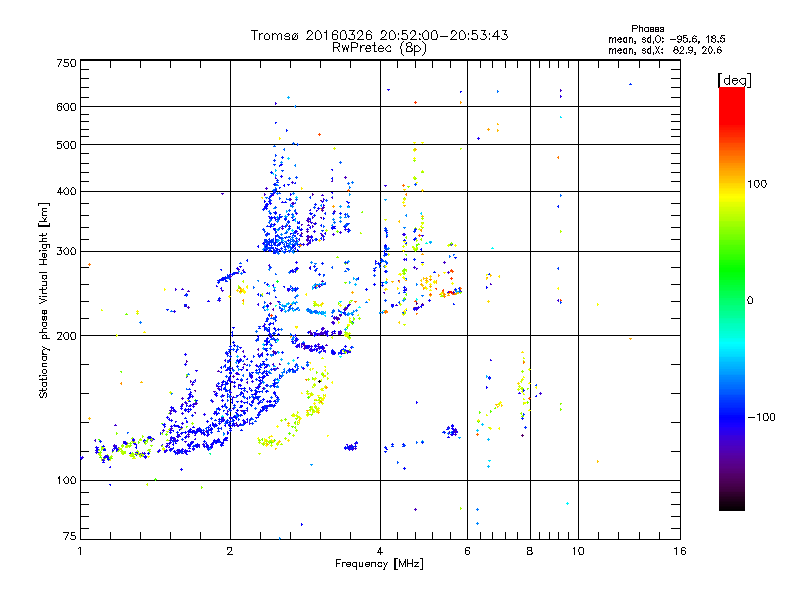Click the "RwPretec (8p)" subtitle
The width and height of the screenshot is (800, 600).
point(379,48)
